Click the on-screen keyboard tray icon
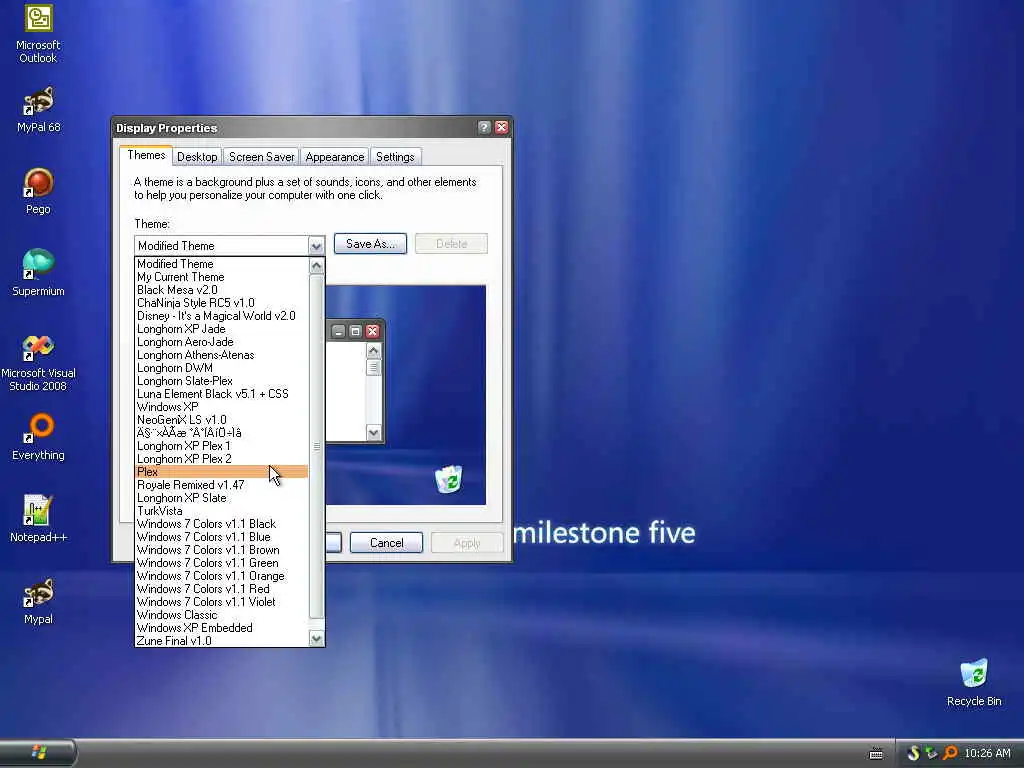This screenshot has width=1024, height=768. point(876,754)
